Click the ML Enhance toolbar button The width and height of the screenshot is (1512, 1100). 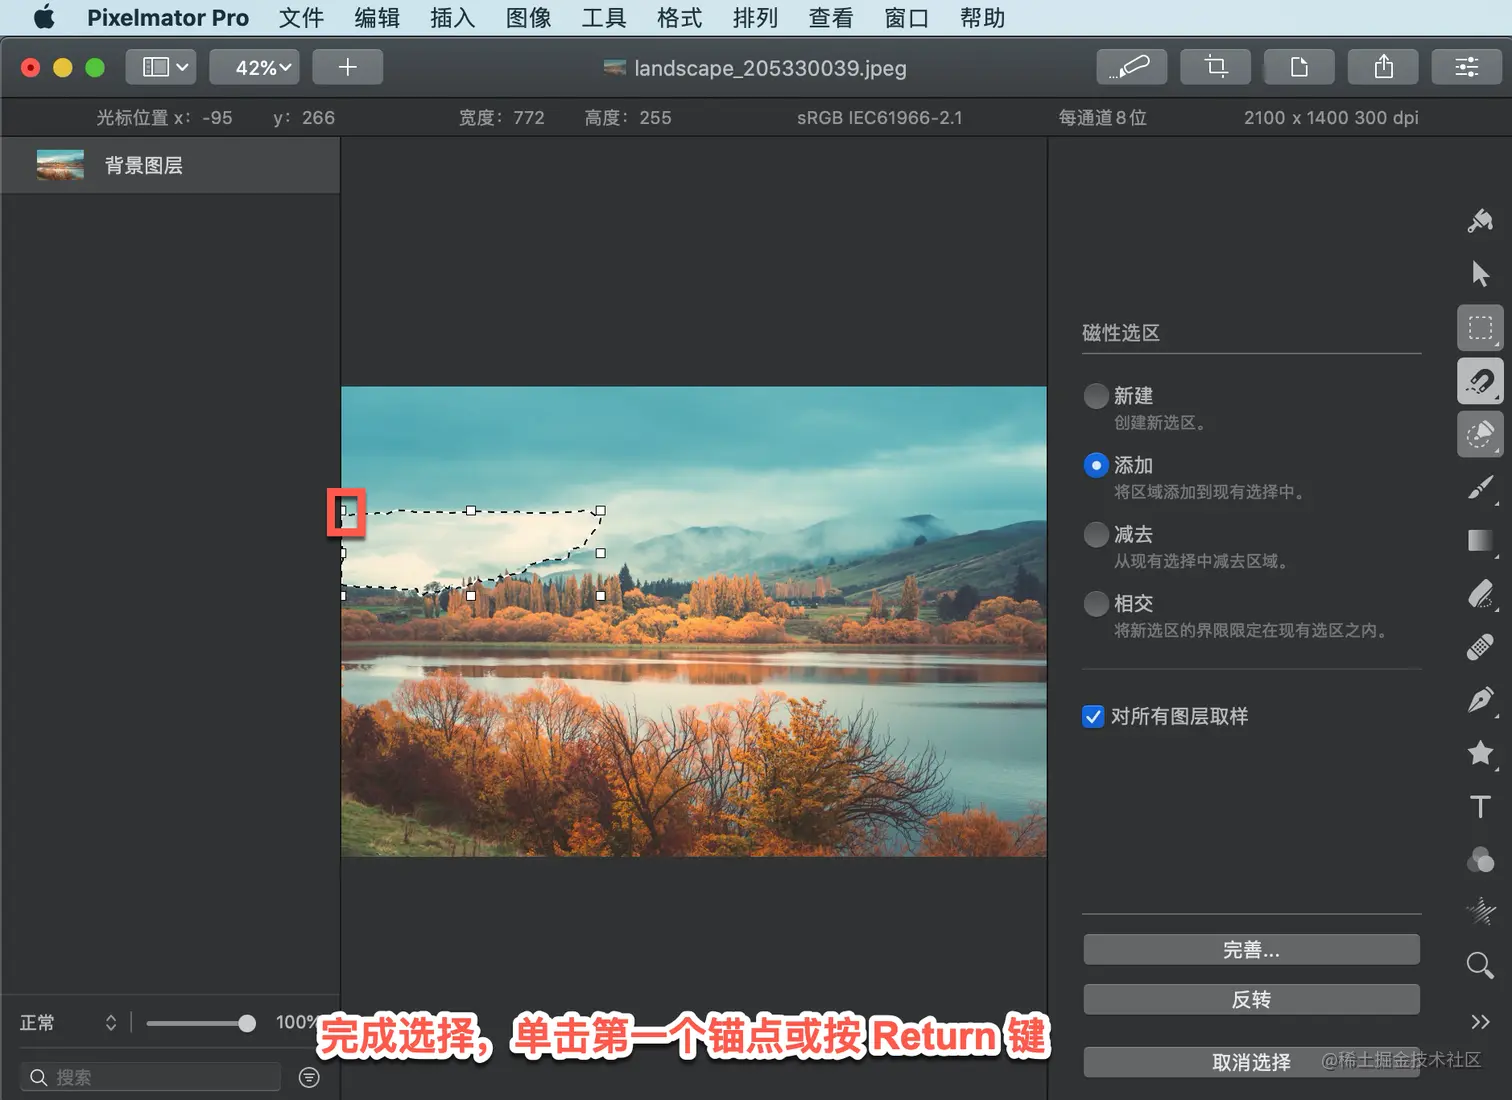1131,67
